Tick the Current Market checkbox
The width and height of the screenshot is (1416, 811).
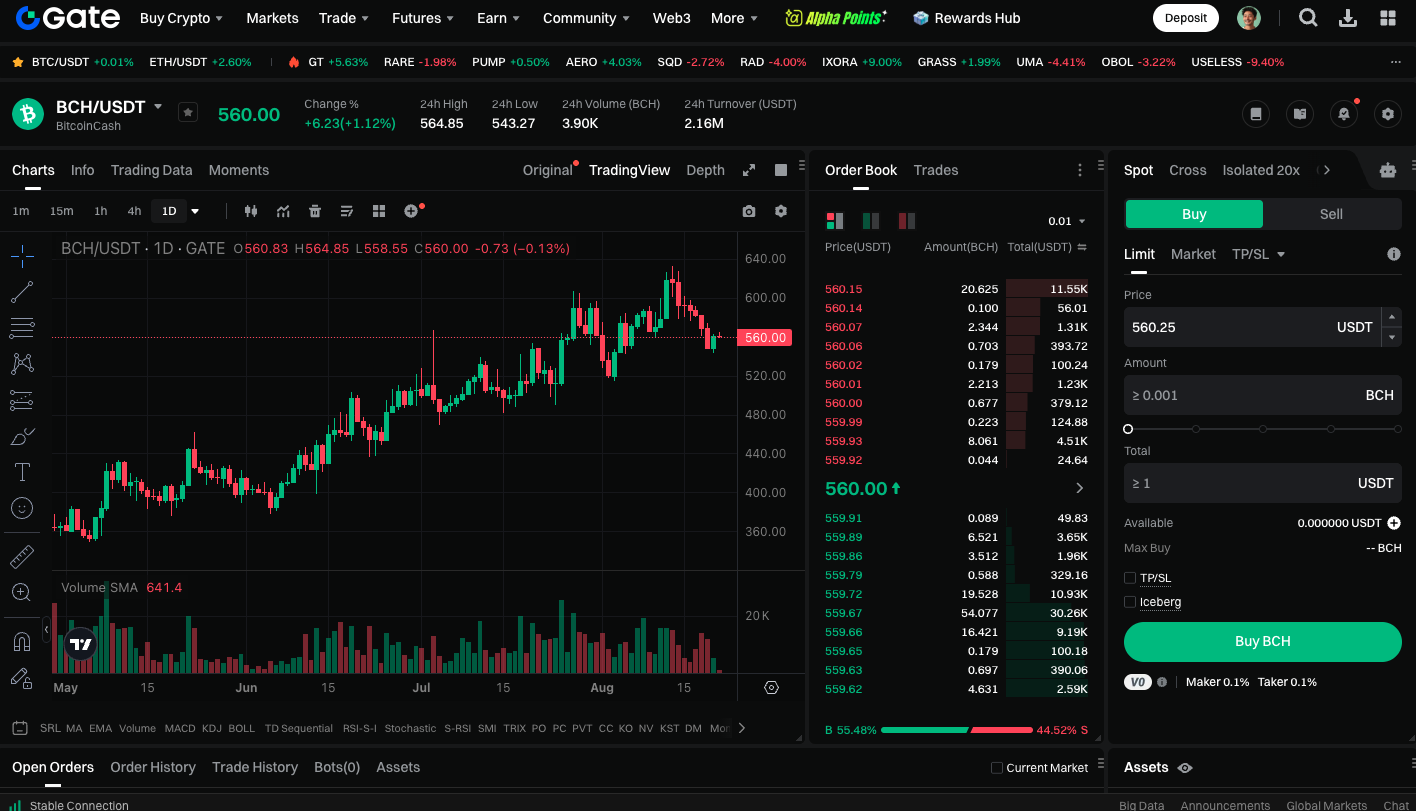[996, 768]
